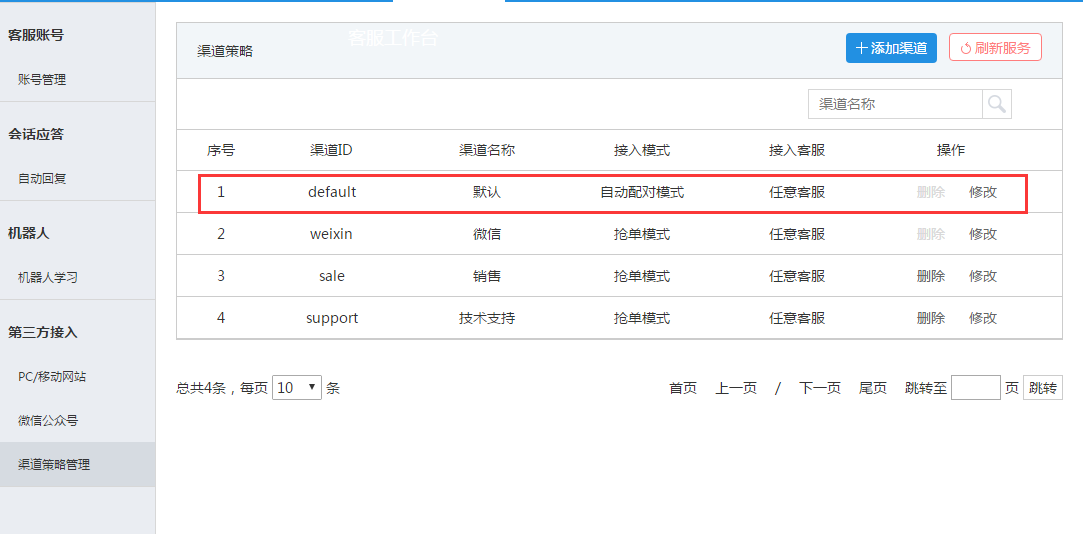This screenshot has width=1083, height=534.
Task: Click the search magnifier icon
Action: (x=996, y=104)
